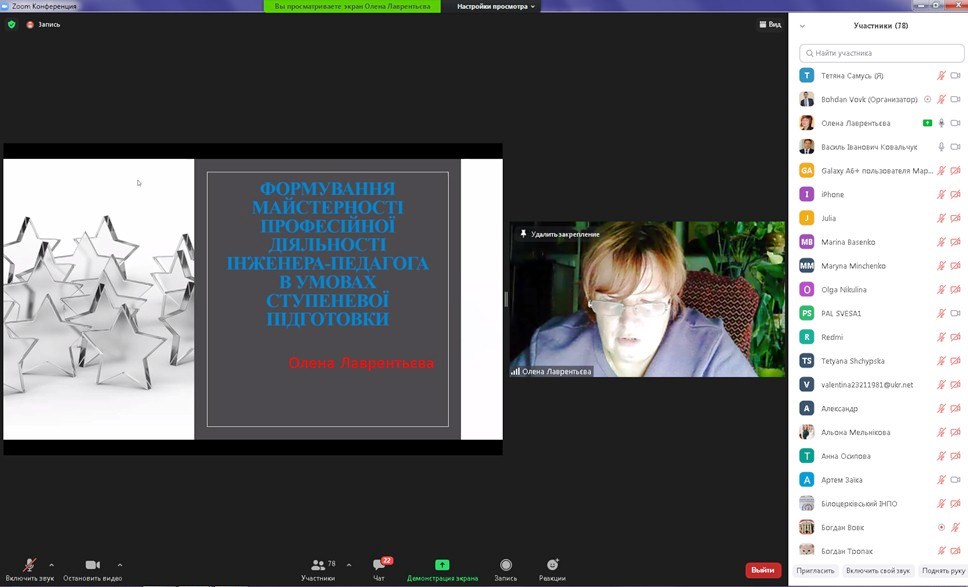Click the Найти участника search field
Screen dimensions: 968x587
click(x=882, y=53)
